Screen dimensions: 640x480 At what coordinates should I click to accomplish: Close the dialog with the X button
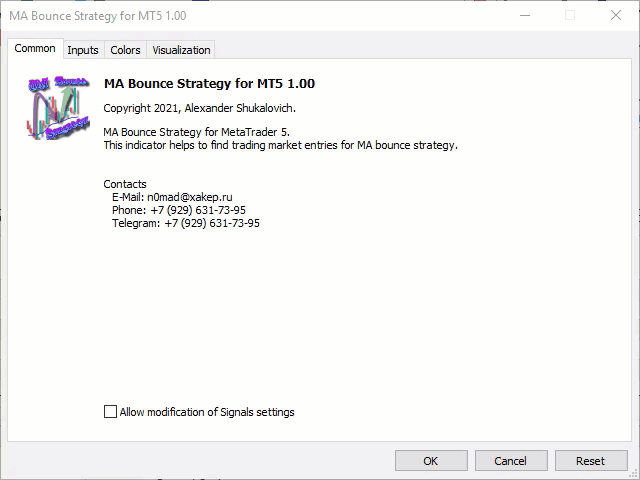pyautogui.click(x=616, y=16)
